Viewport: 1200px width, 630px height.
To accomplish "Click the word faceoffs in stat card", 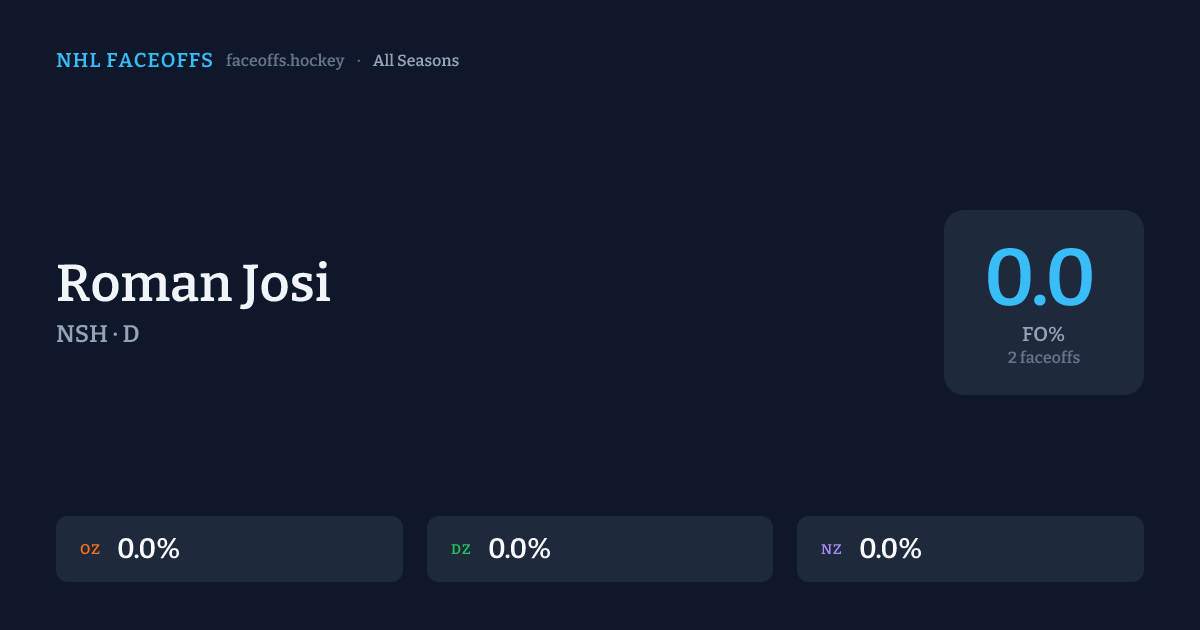I will click(x=1051, y=357).
